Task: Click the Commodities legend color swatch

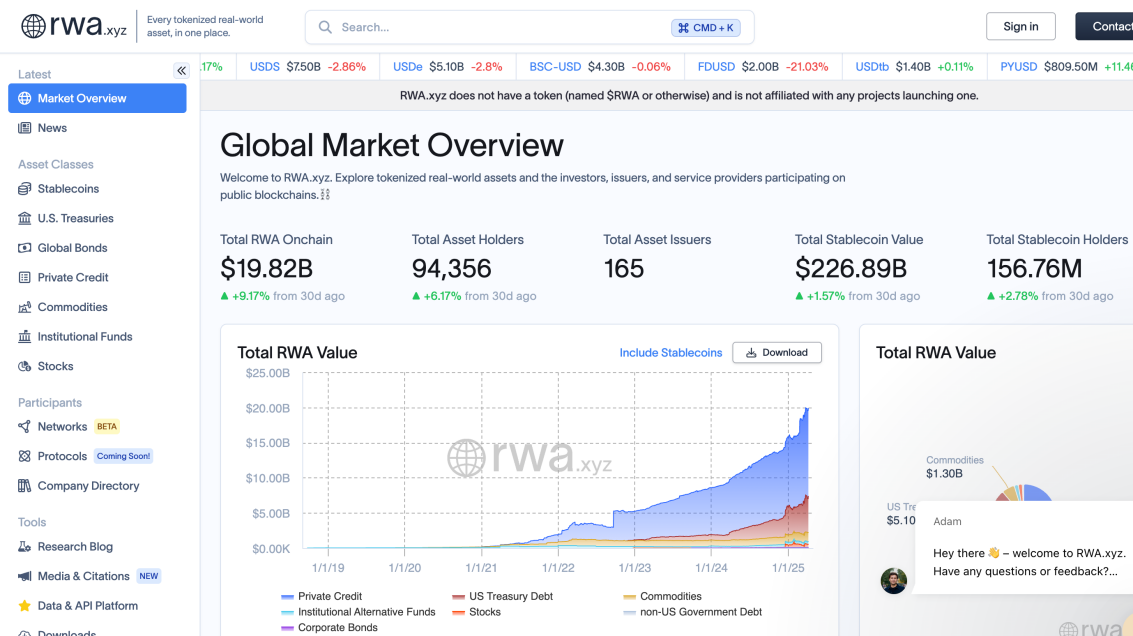Action: point(629,597)
